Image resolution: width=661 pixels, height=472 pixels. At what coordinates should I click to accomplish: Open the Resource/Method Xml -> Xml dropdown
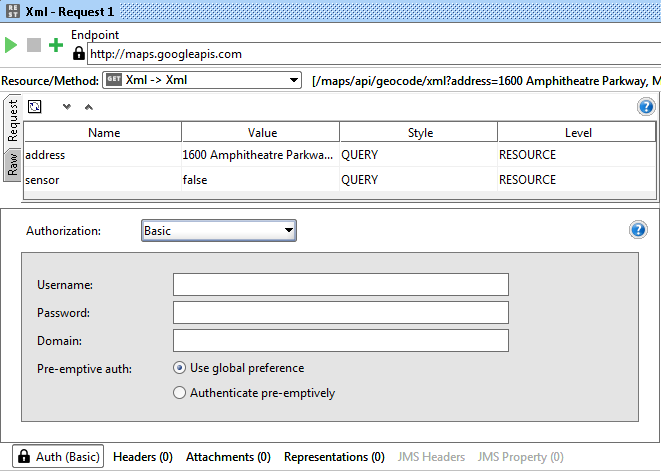[202, 80]
